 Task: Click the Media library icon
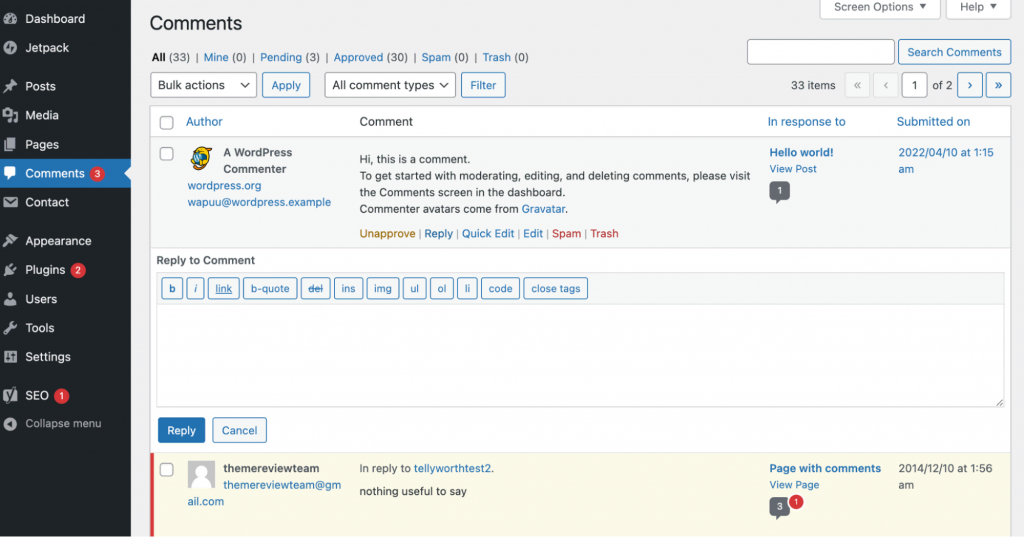click(10, 115)
